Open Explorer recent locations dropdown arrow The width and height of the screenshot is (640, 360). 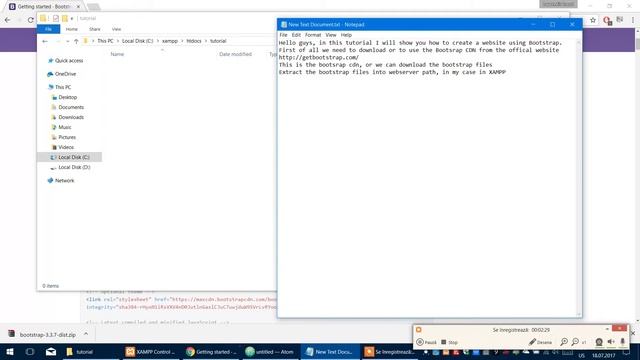point(67,41)
